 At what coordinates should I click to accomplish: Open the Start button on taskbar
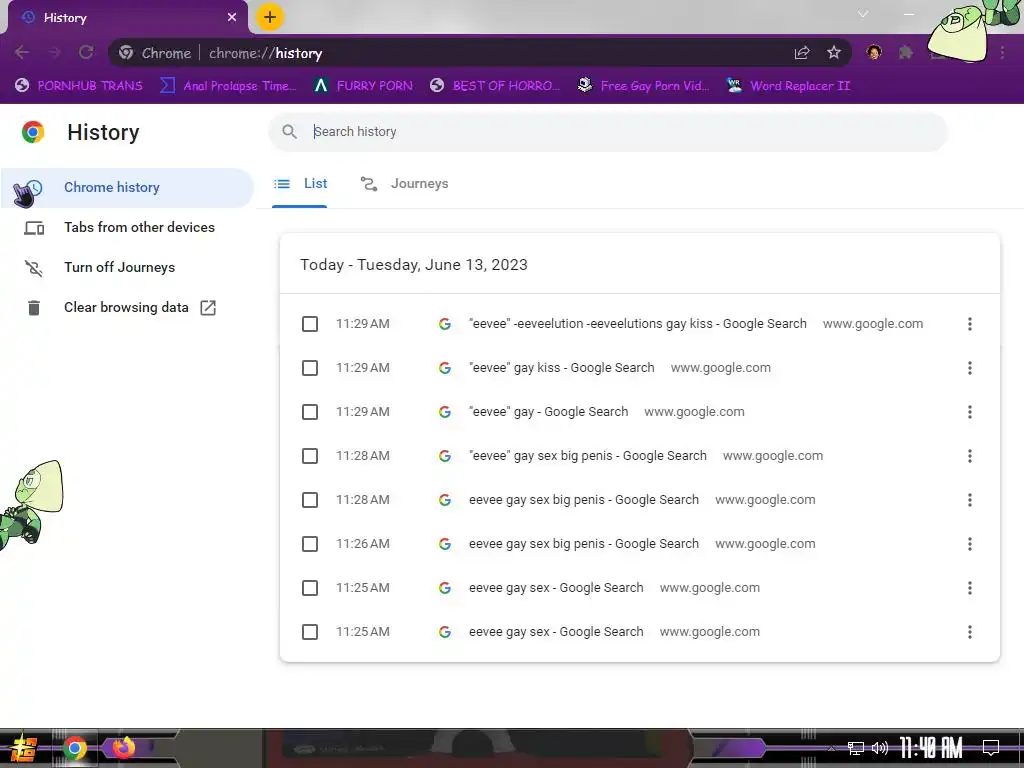[23, 748]
